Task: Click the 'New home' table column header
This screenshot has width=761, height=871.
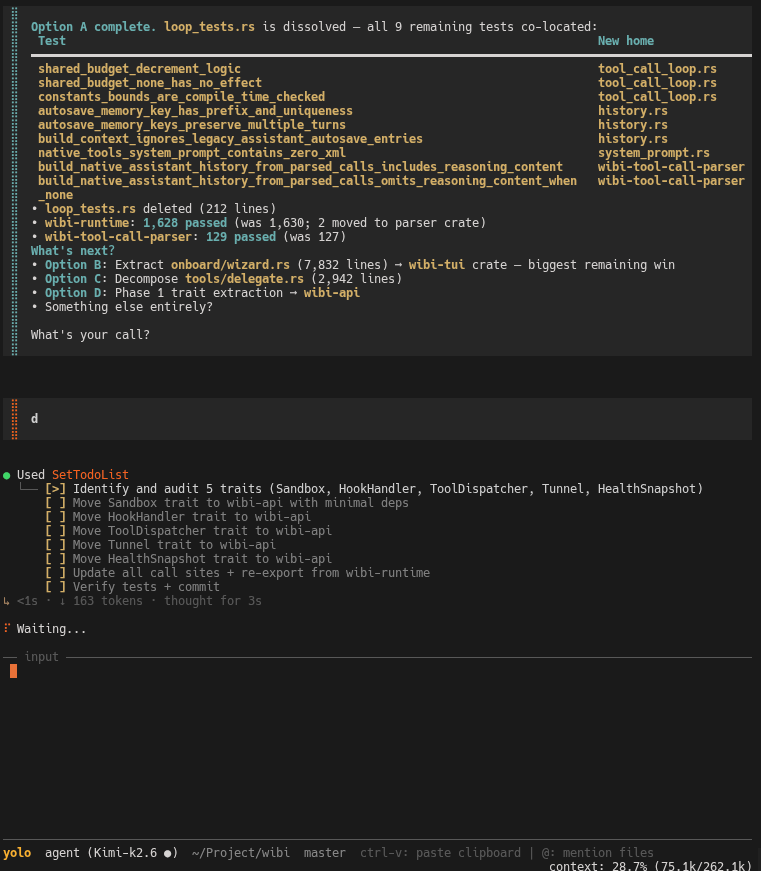Action: tap(625, 41)
